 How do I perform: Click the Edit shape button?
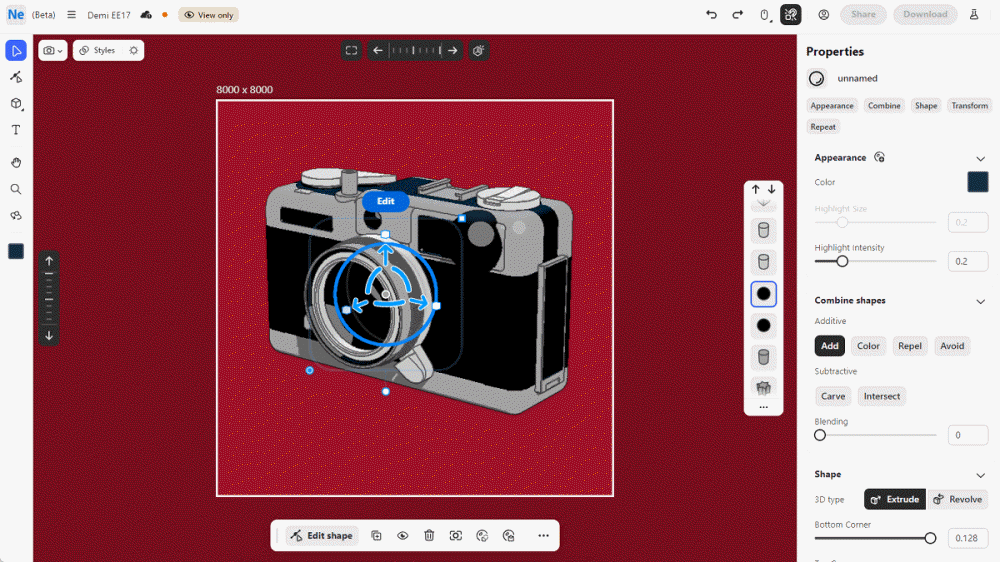pyautogui.click(x=321, y=536)
